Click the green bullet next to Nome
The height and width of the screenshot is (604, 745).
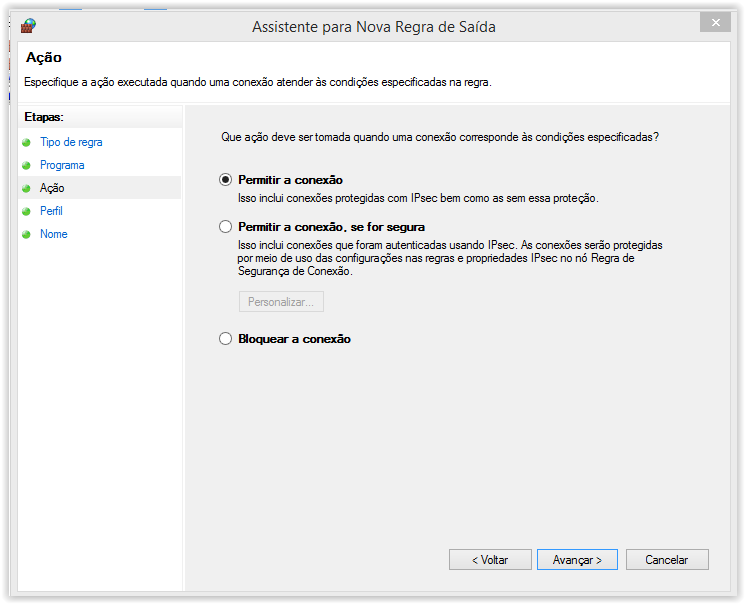click(x=26, y=235)
